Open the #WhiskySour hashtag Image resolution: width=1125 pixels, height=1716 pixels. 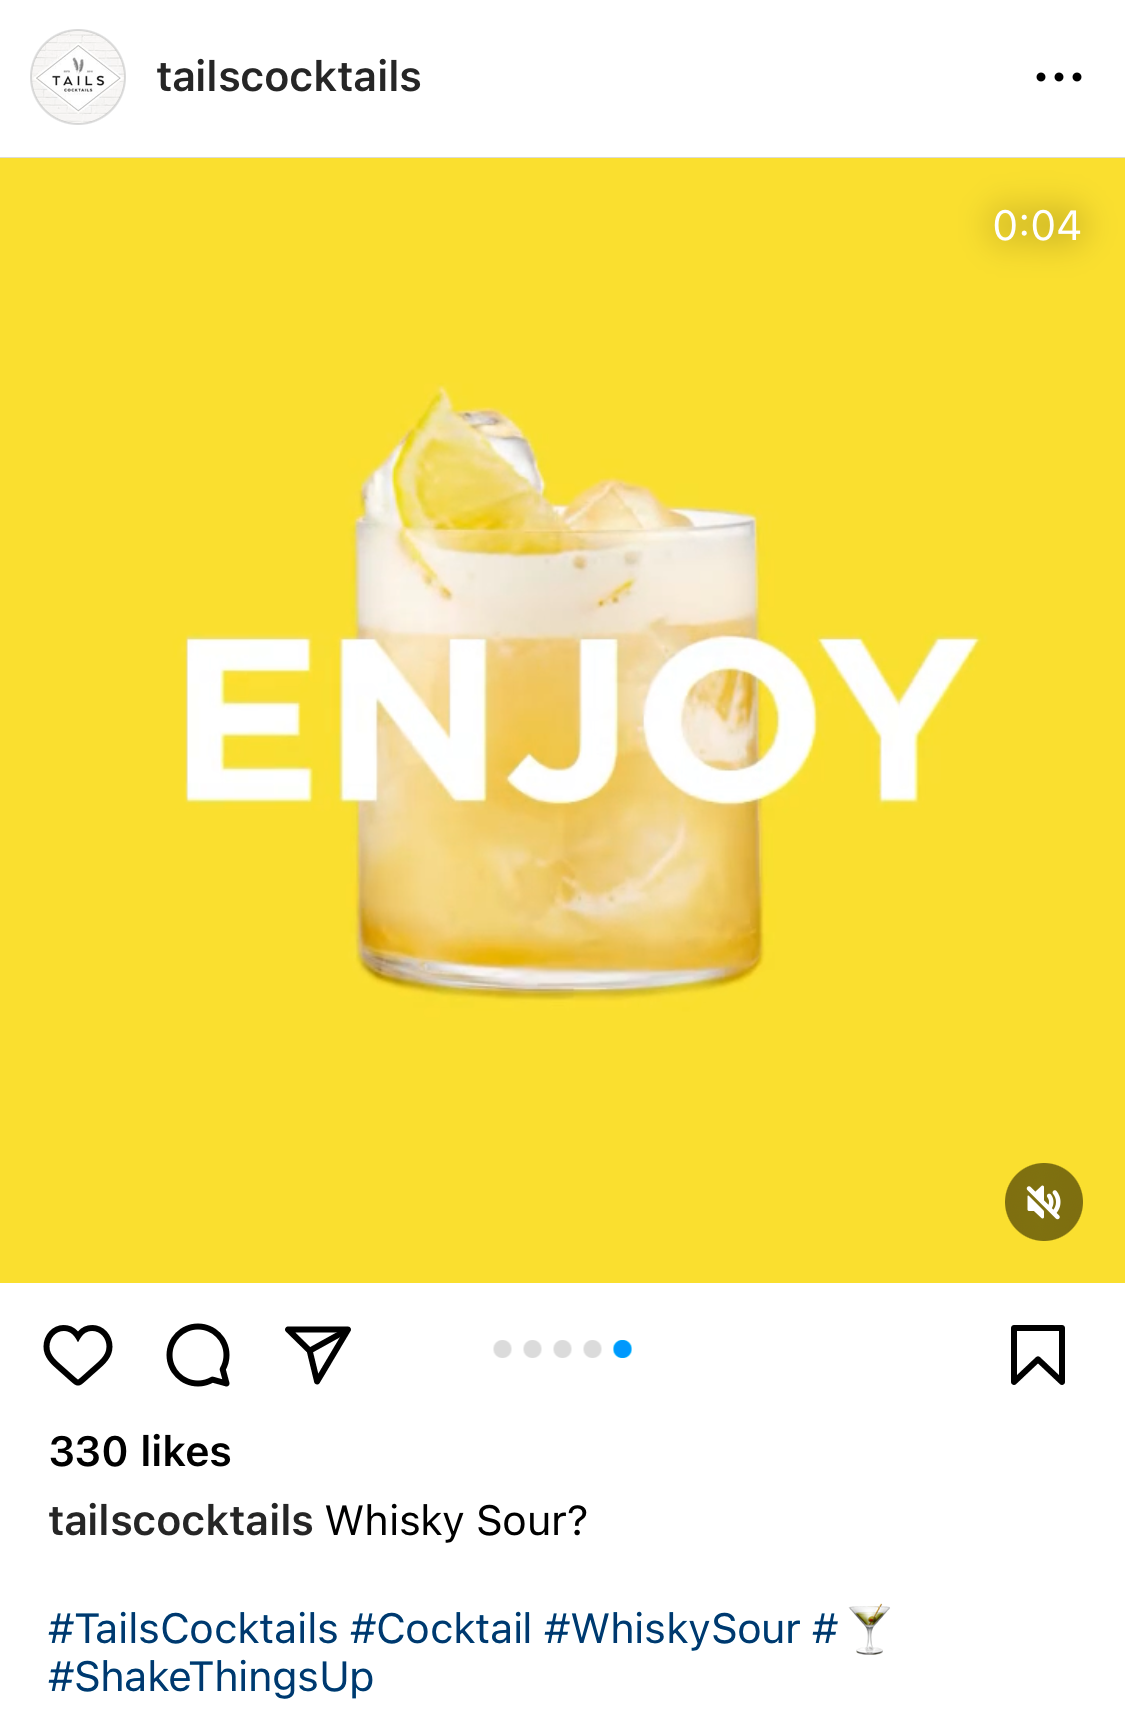click(672, 1629)
